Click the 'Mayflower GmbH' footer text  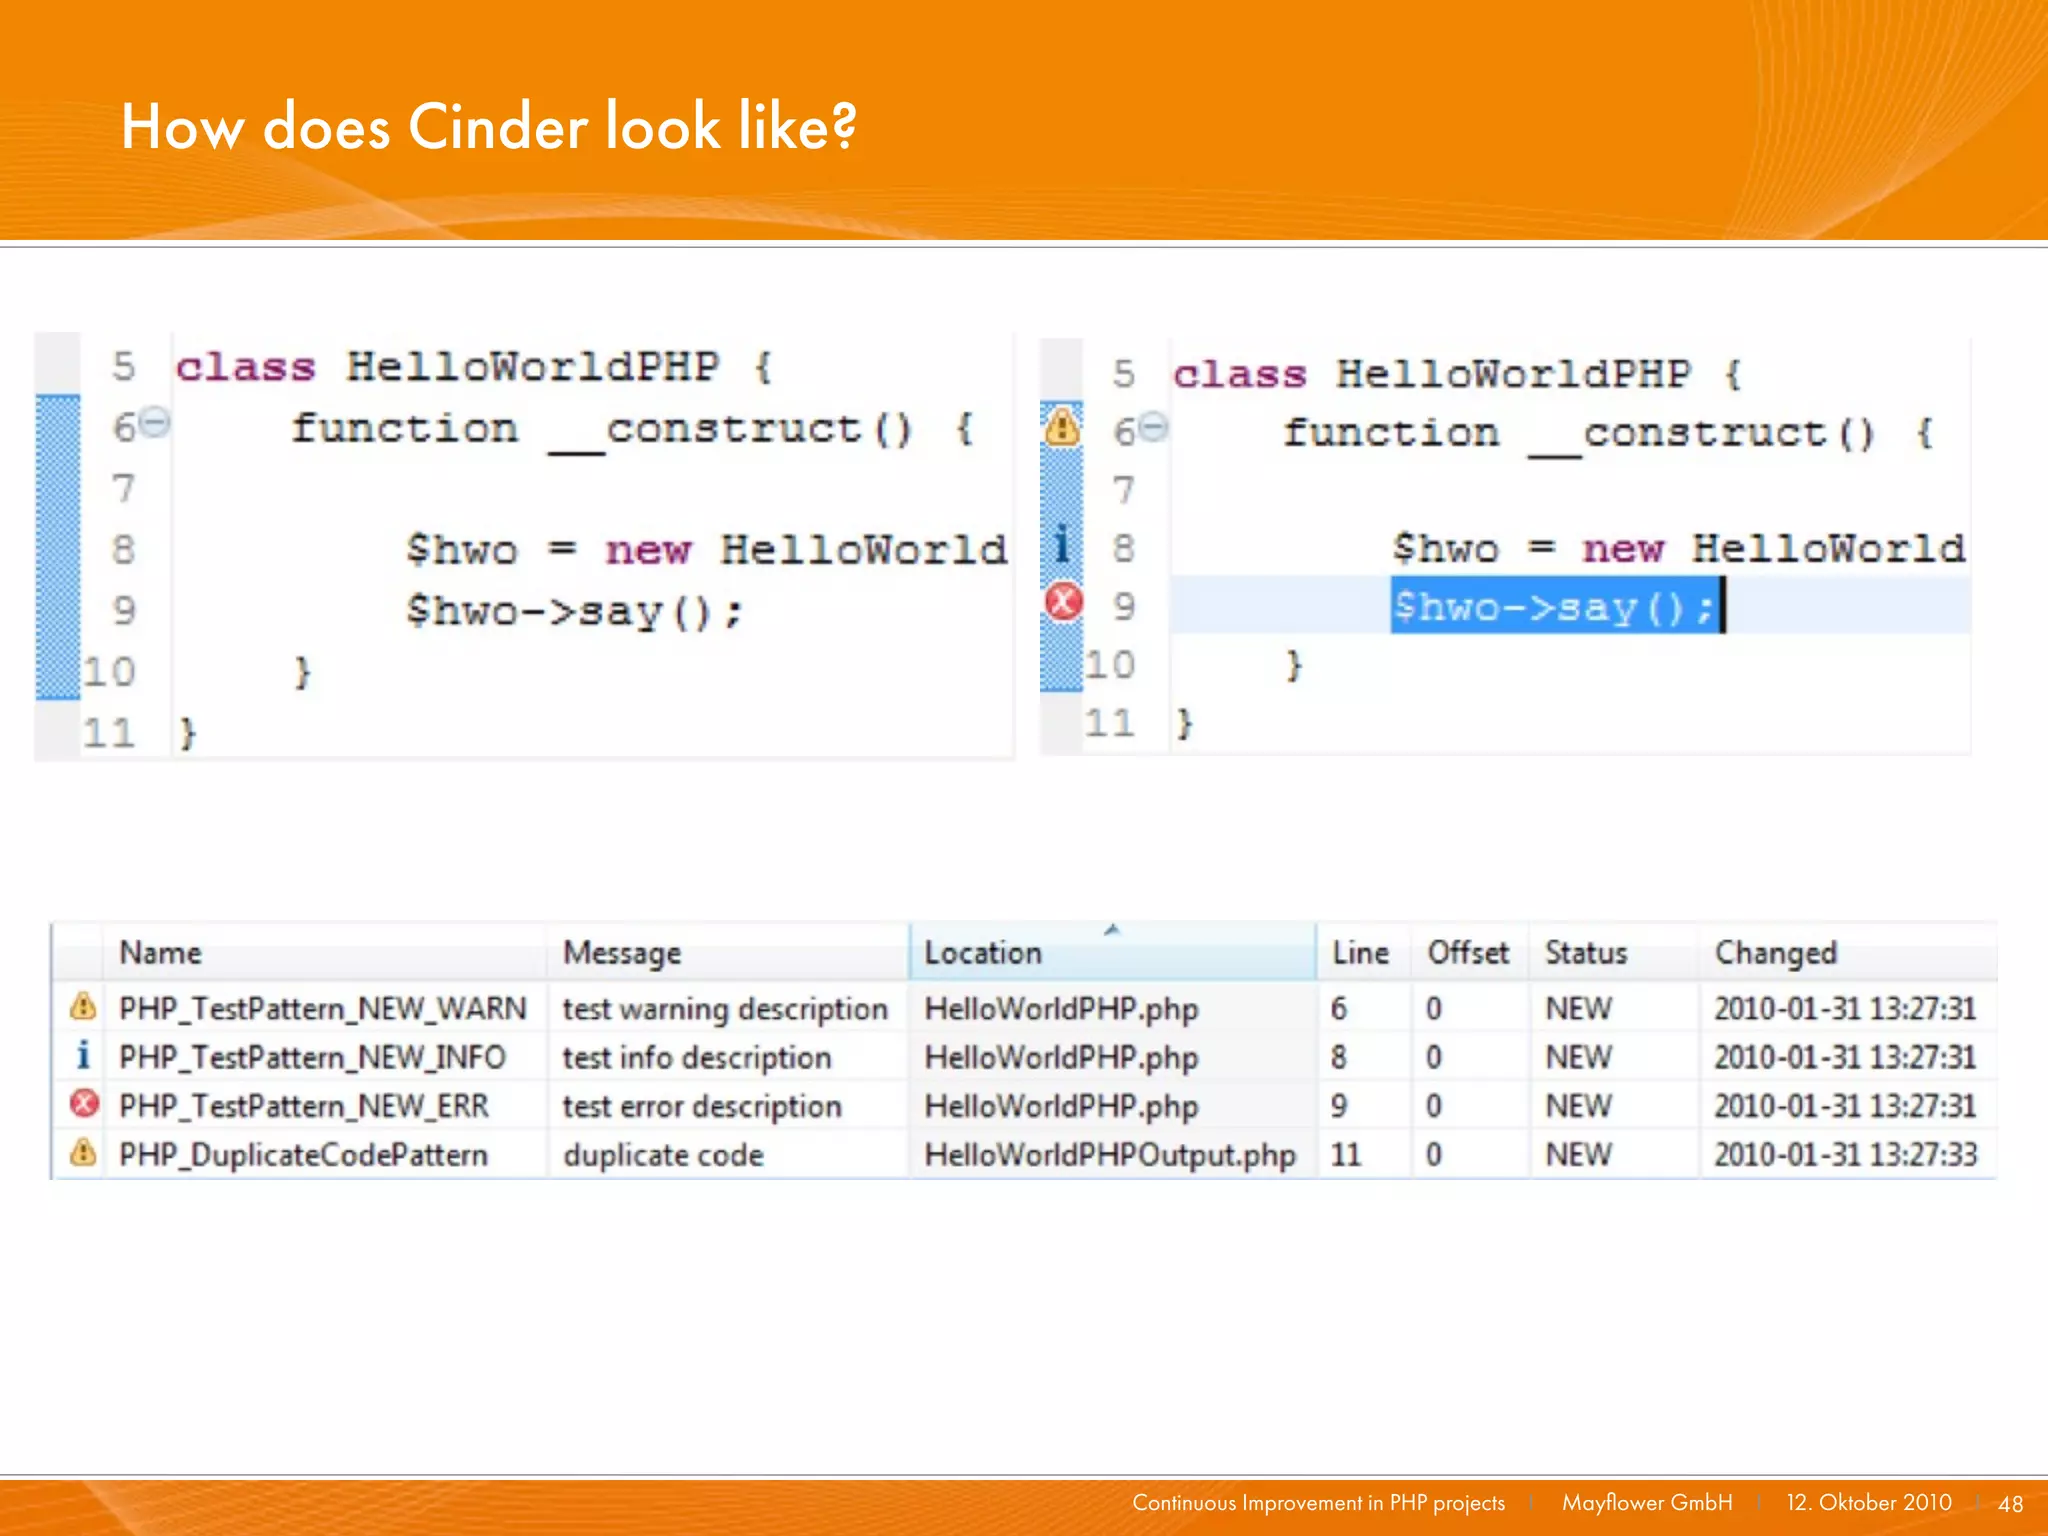pos(1647,1502)
